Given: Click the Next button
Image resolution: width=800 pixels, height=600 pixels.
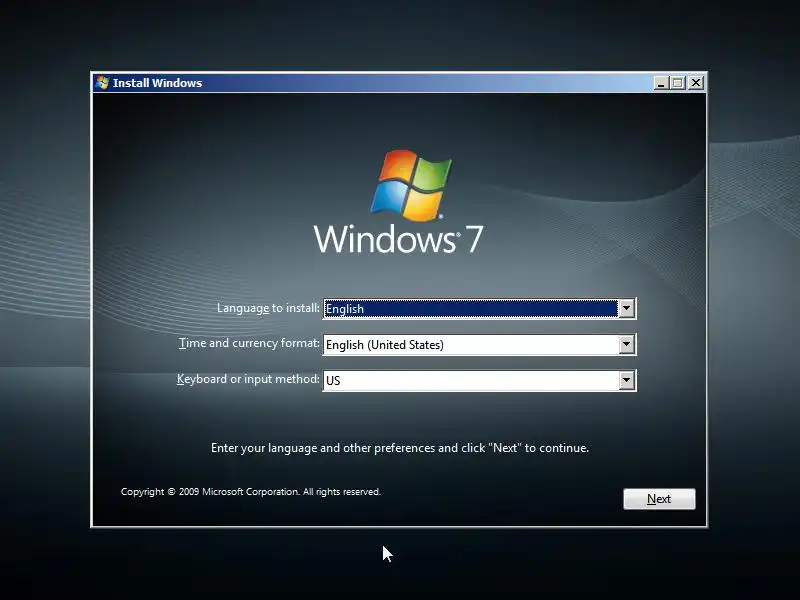Looking at the screenshot, I should pyautogui.click(x=659, y=499).
